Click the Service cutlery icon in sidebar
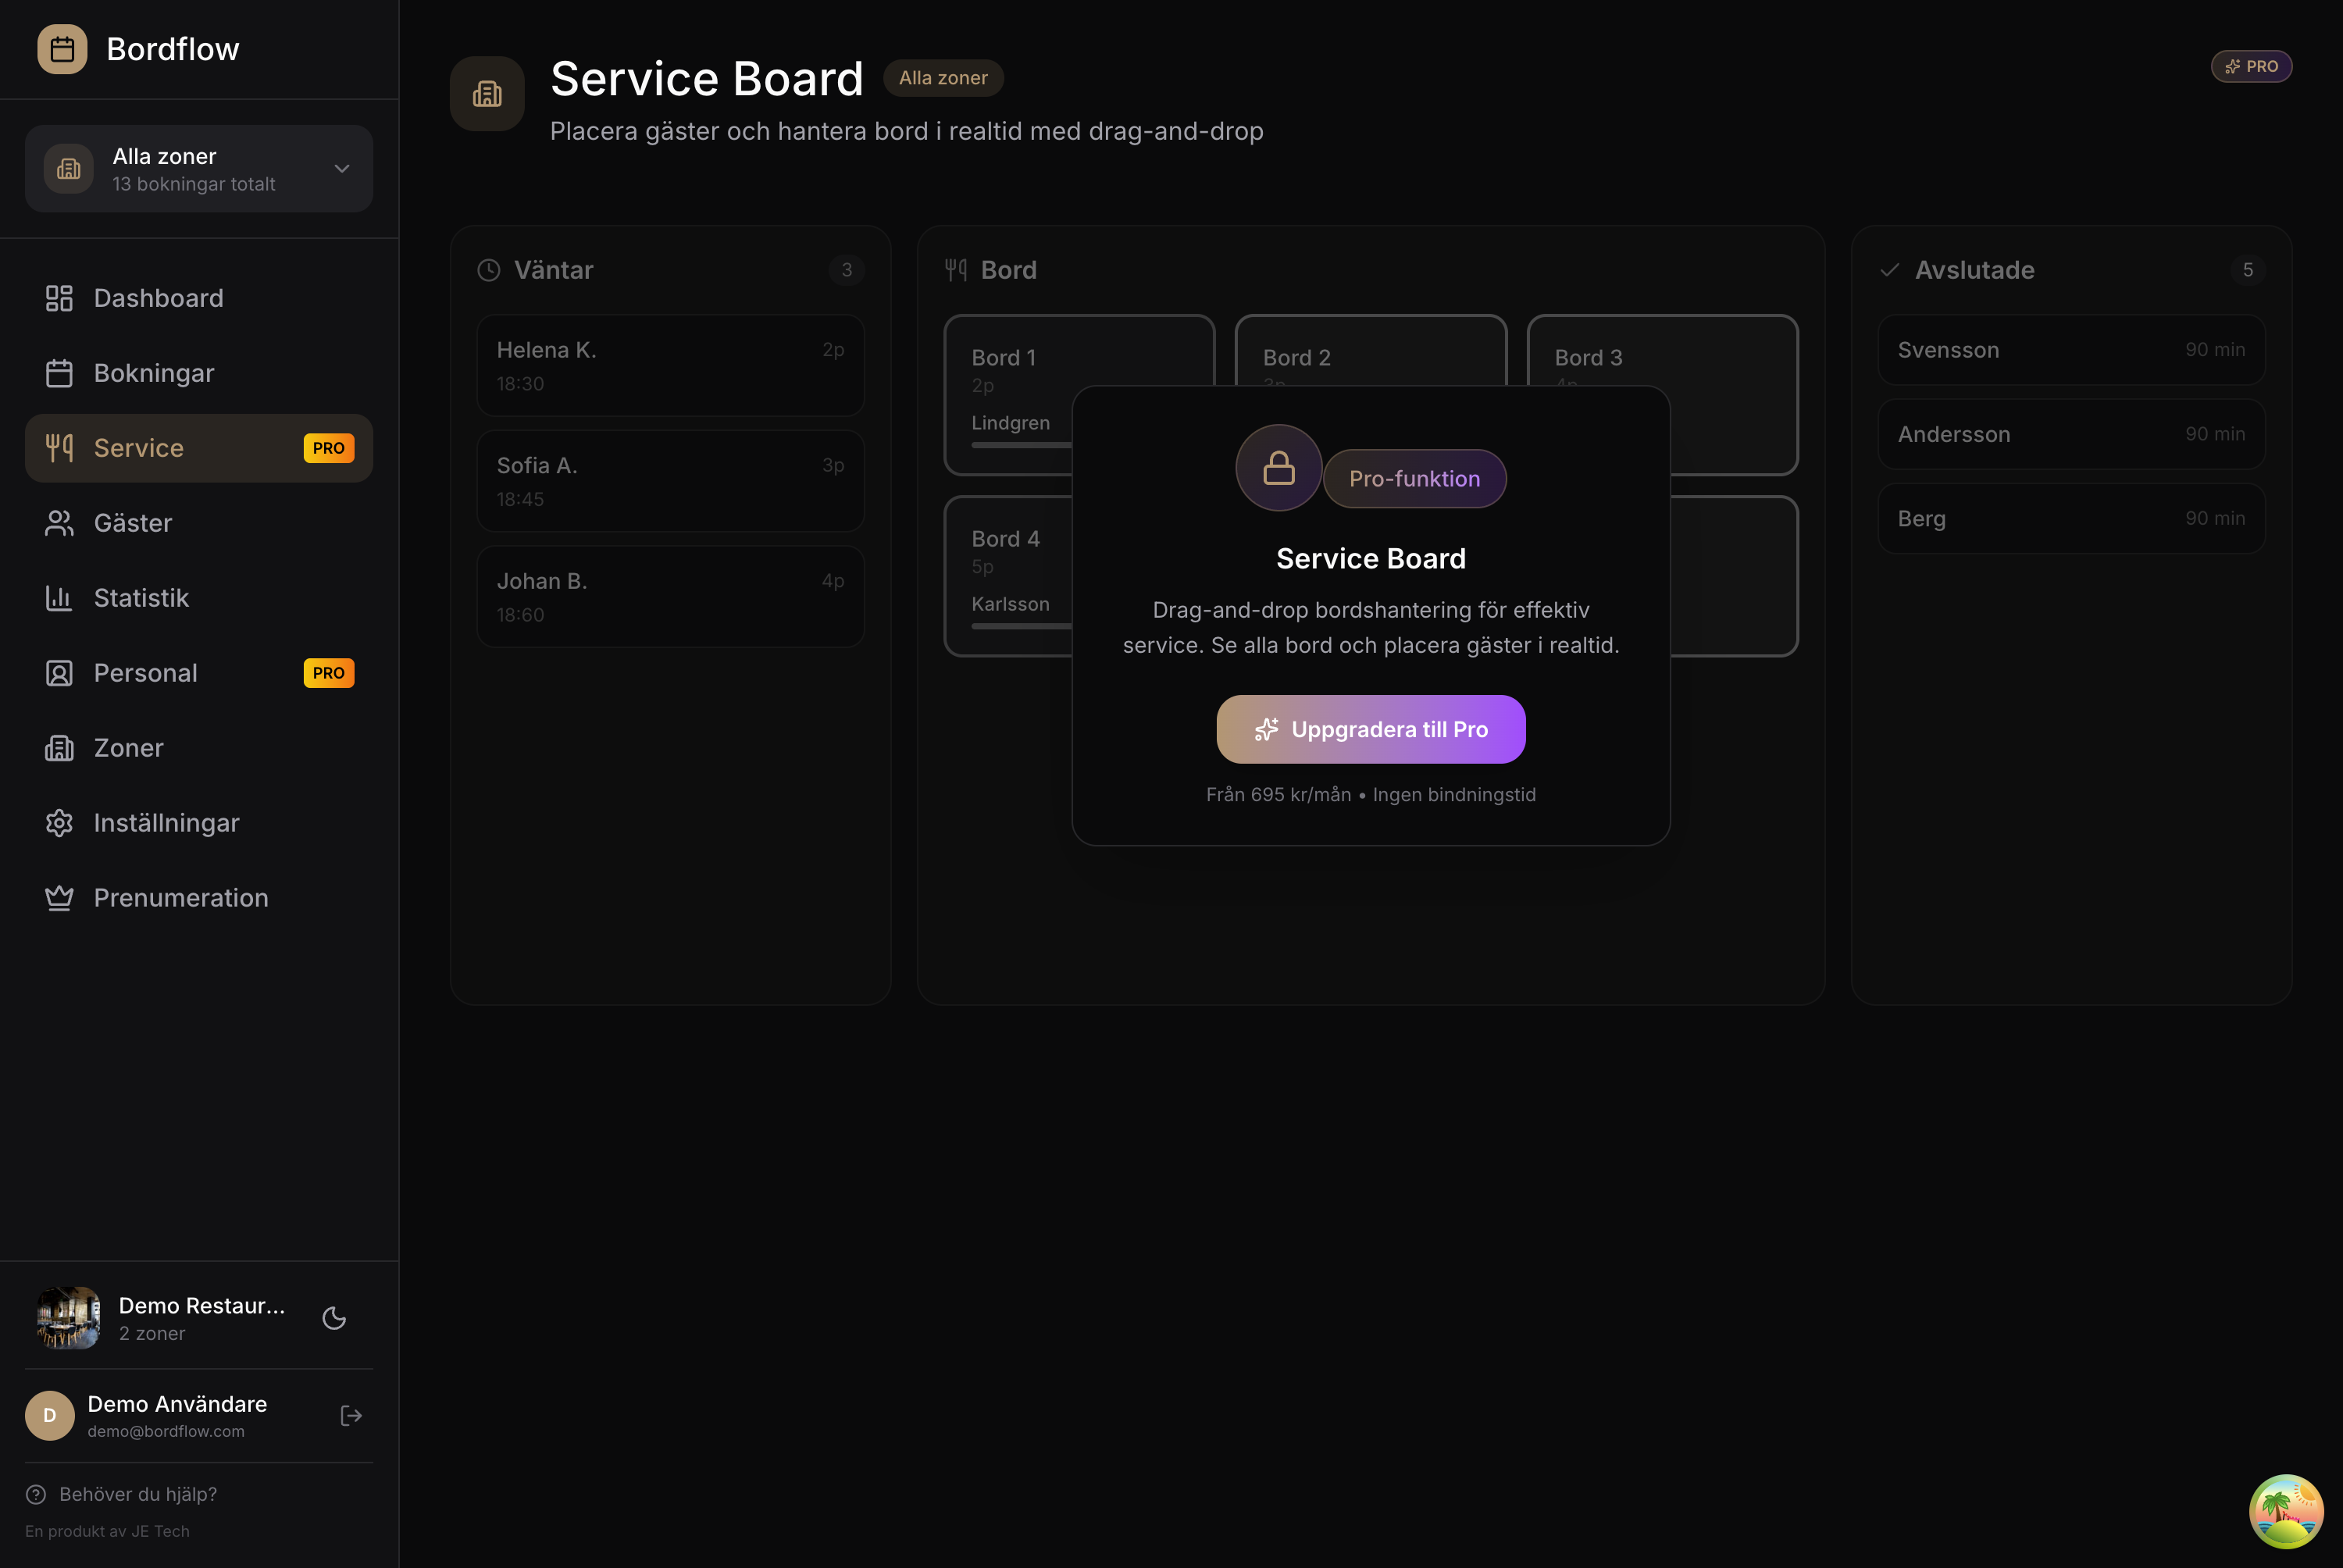The height and width of the screenshot is (1568, 2343). pos(59,447)
